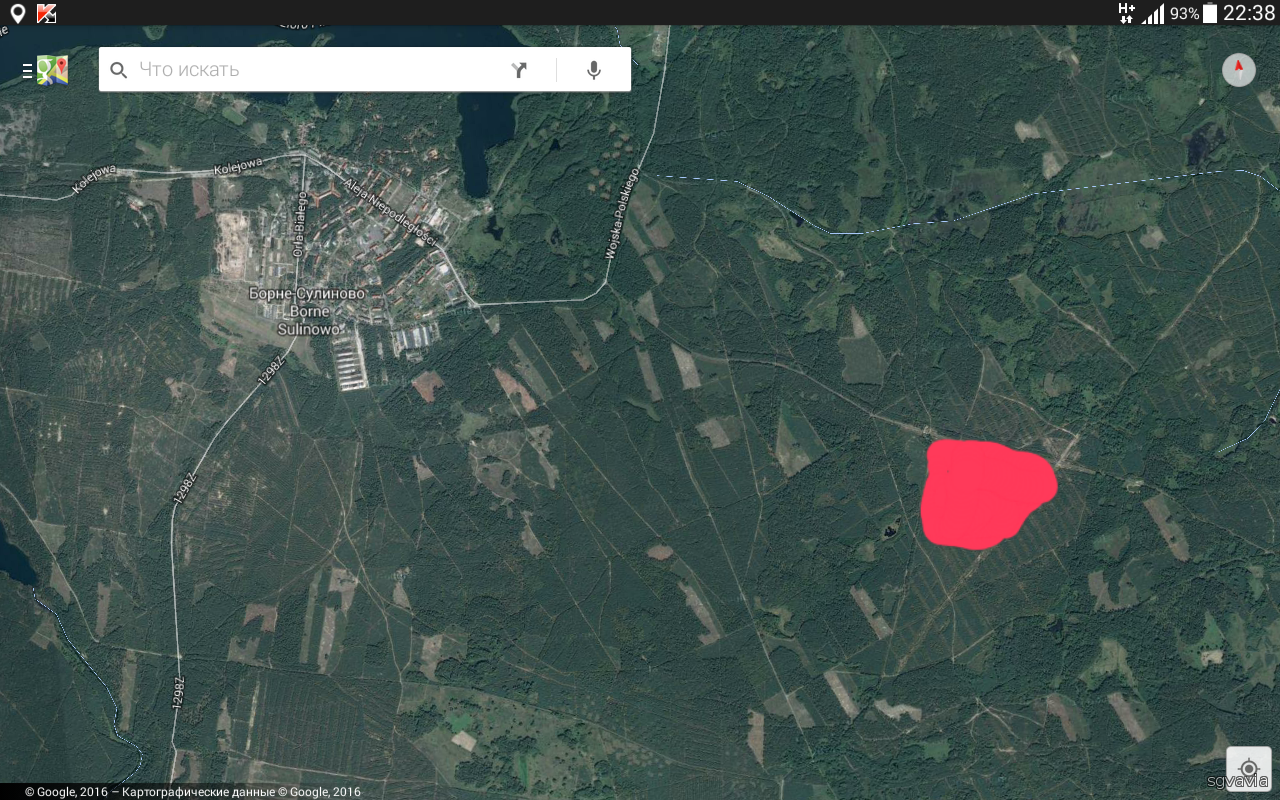Tap the 22:38 clock in status bar

tap(1249, 13)
